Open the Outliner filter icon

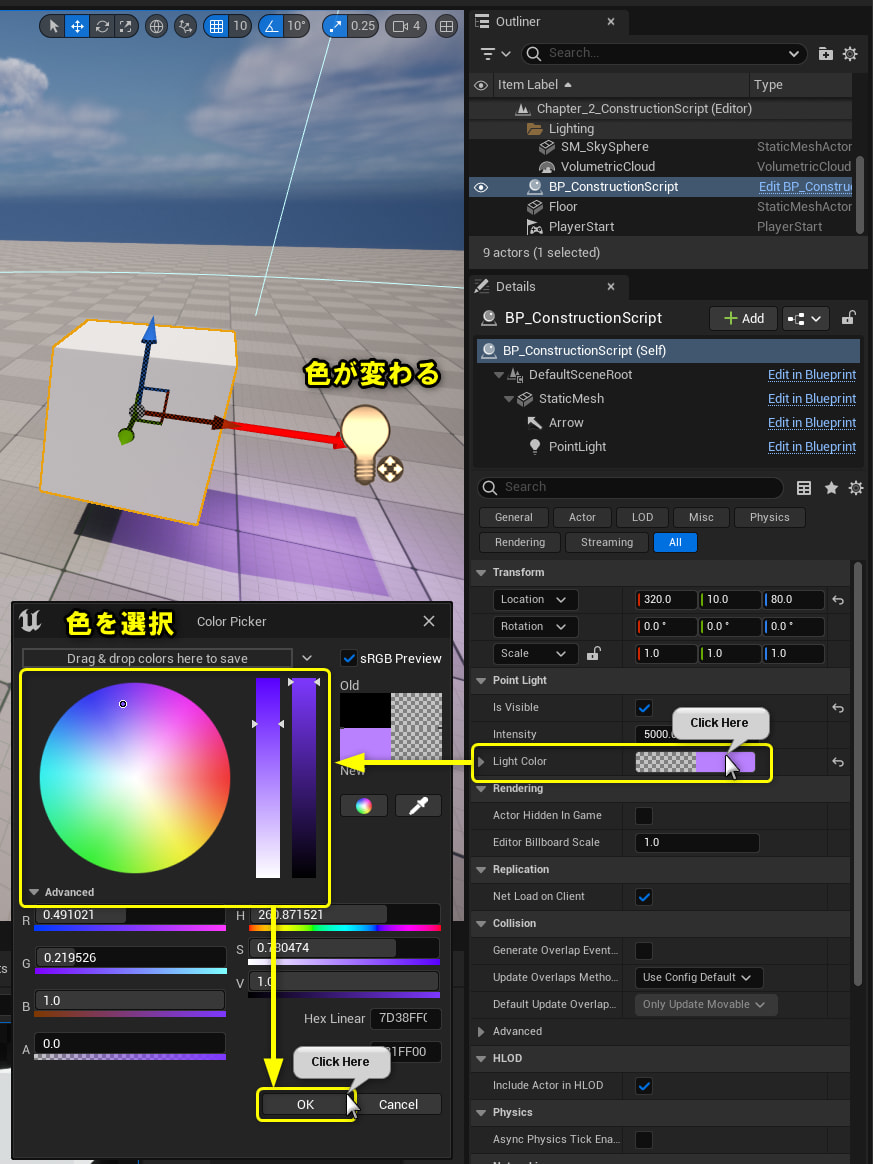point(487,53)
